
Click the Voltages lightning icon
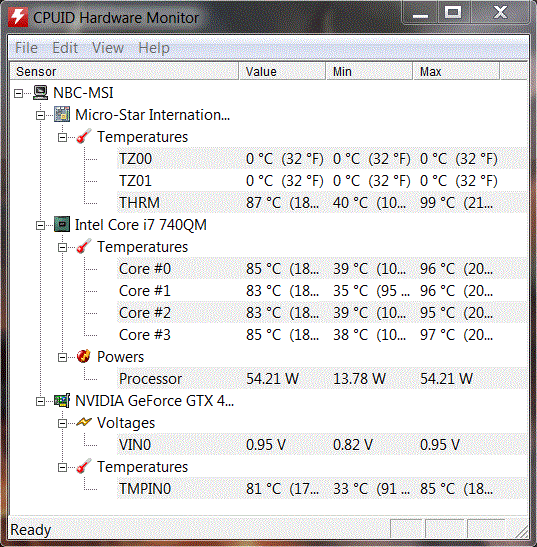(84, 422)
